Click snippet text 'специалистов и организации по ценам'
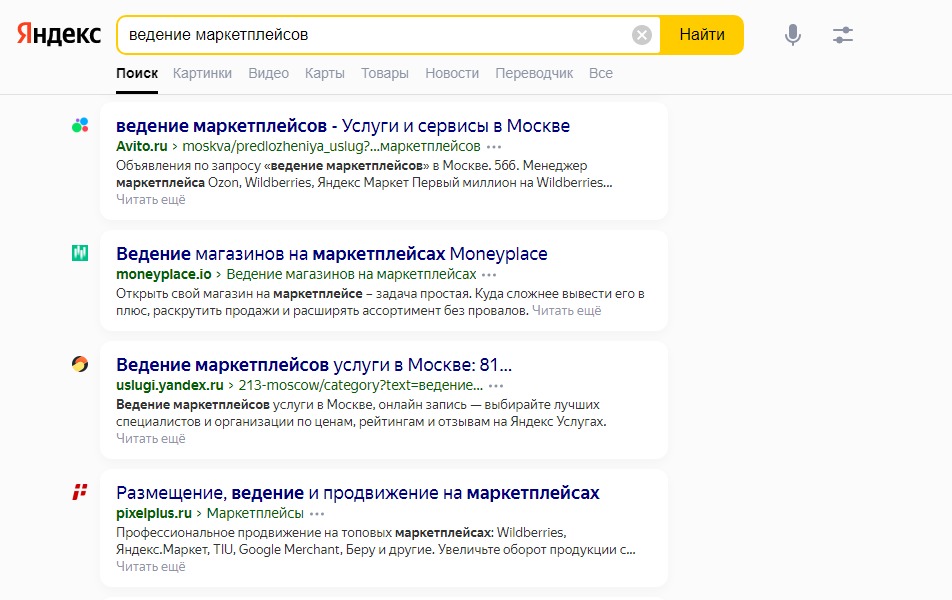Image resolution: width=952 pixels, height=600 pixels. [x=236, y=421]
